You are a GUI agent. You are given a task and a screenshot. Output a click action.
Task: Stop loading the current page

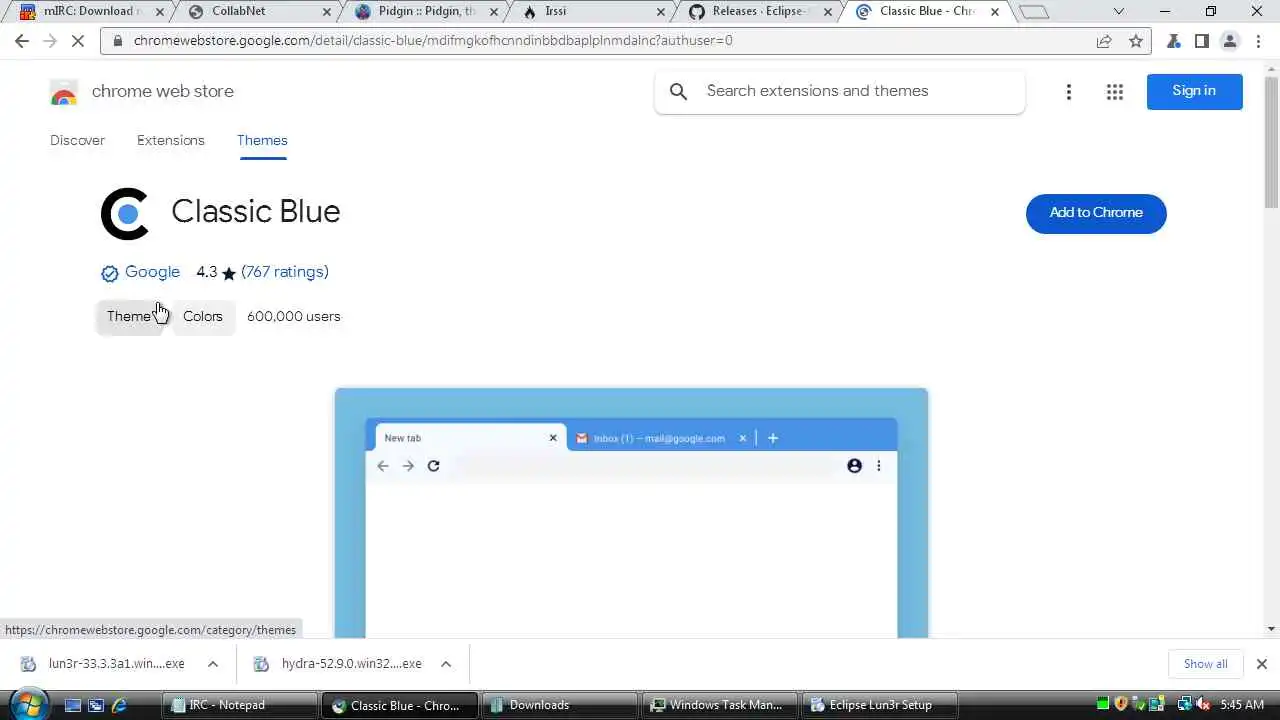point(80,41)
